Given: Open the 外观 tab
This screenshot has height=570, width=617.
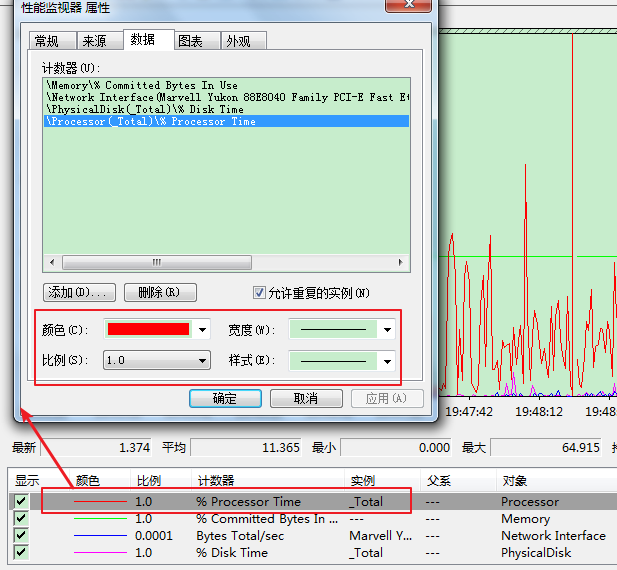Looking at the screenshot, I should point(244,41).
